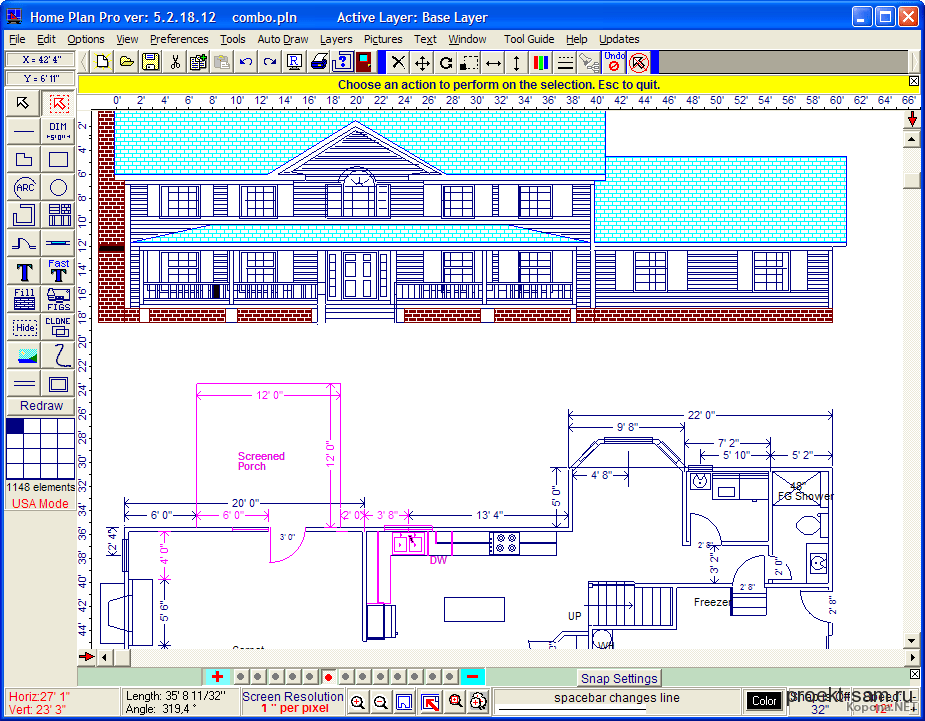
Task: Pick the Wall tool
Action: (24, 215)
